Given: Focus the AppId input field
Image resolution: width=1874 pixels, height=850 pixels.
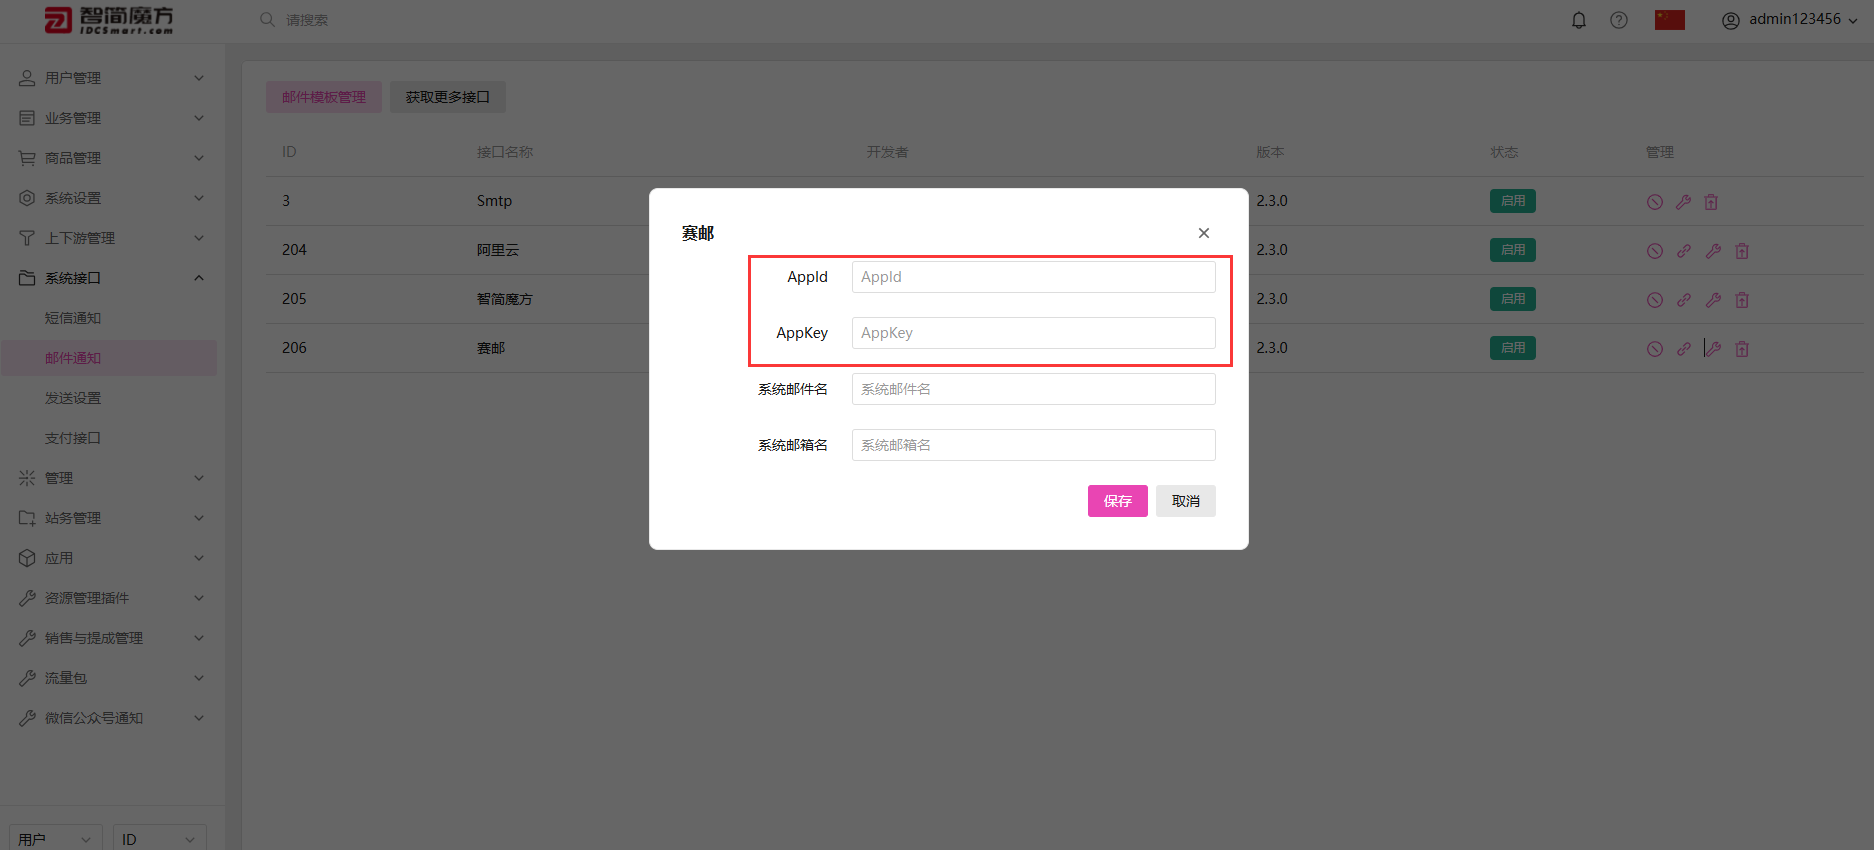Looking at the screenshot, I should coord(1034,277).
